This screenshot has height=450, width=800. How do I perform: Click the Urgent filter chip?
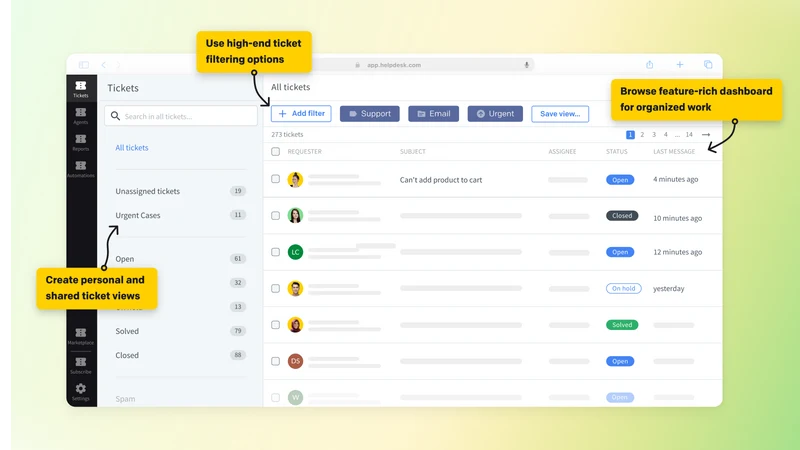[495, 114]
